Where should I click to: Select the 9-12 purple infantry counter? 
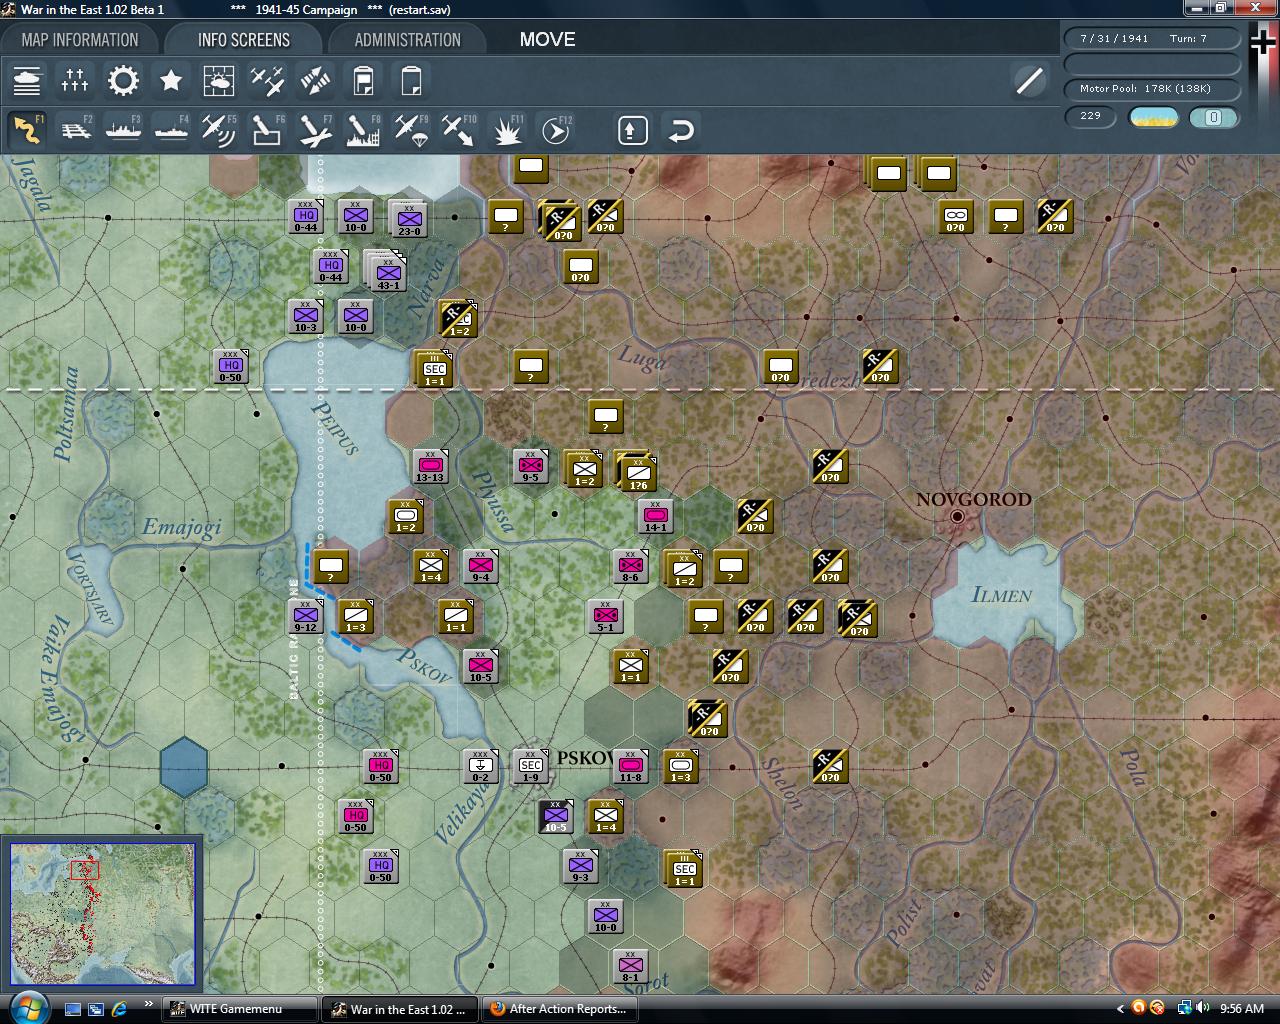click(305, 615)
